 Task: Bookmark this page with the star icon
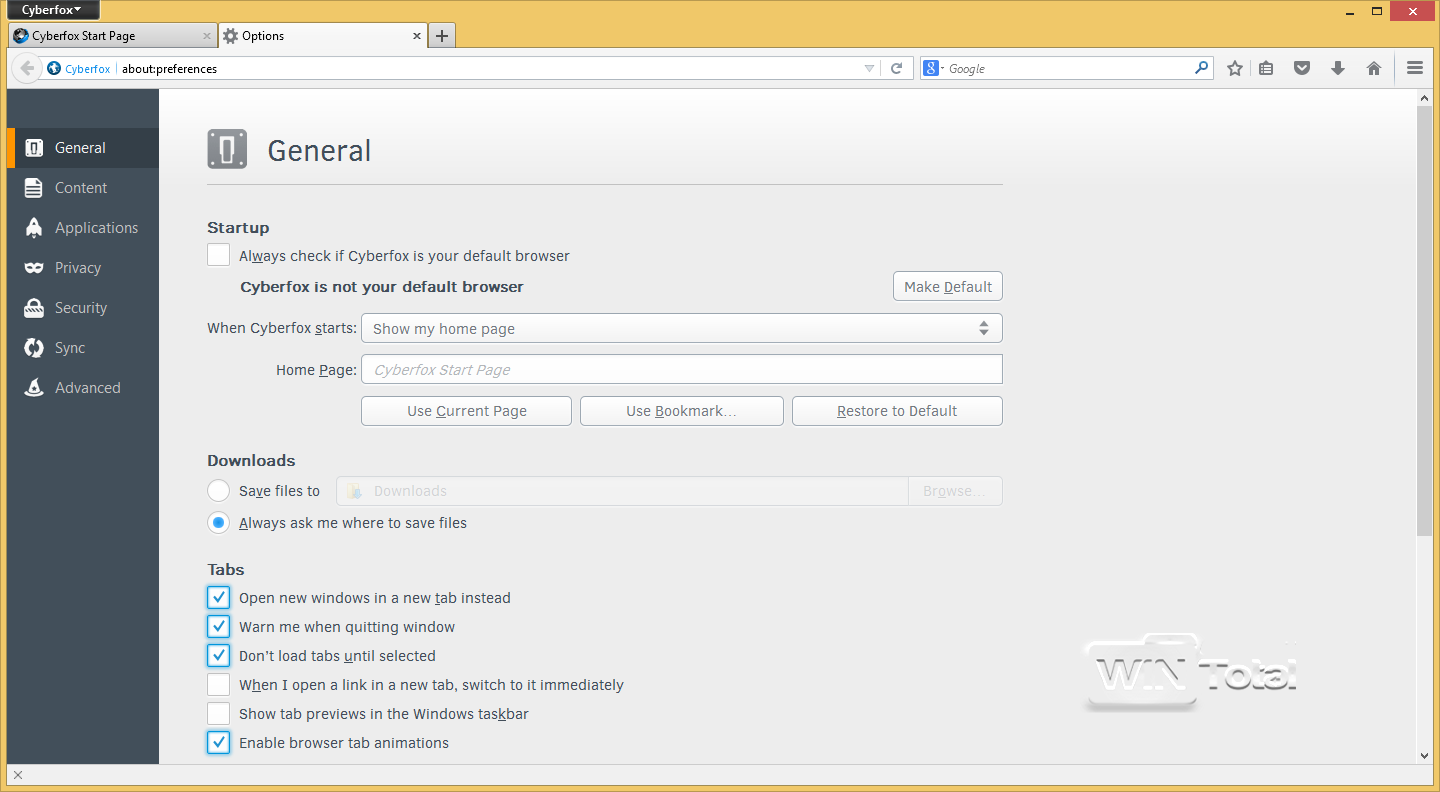coord(1235,68)
